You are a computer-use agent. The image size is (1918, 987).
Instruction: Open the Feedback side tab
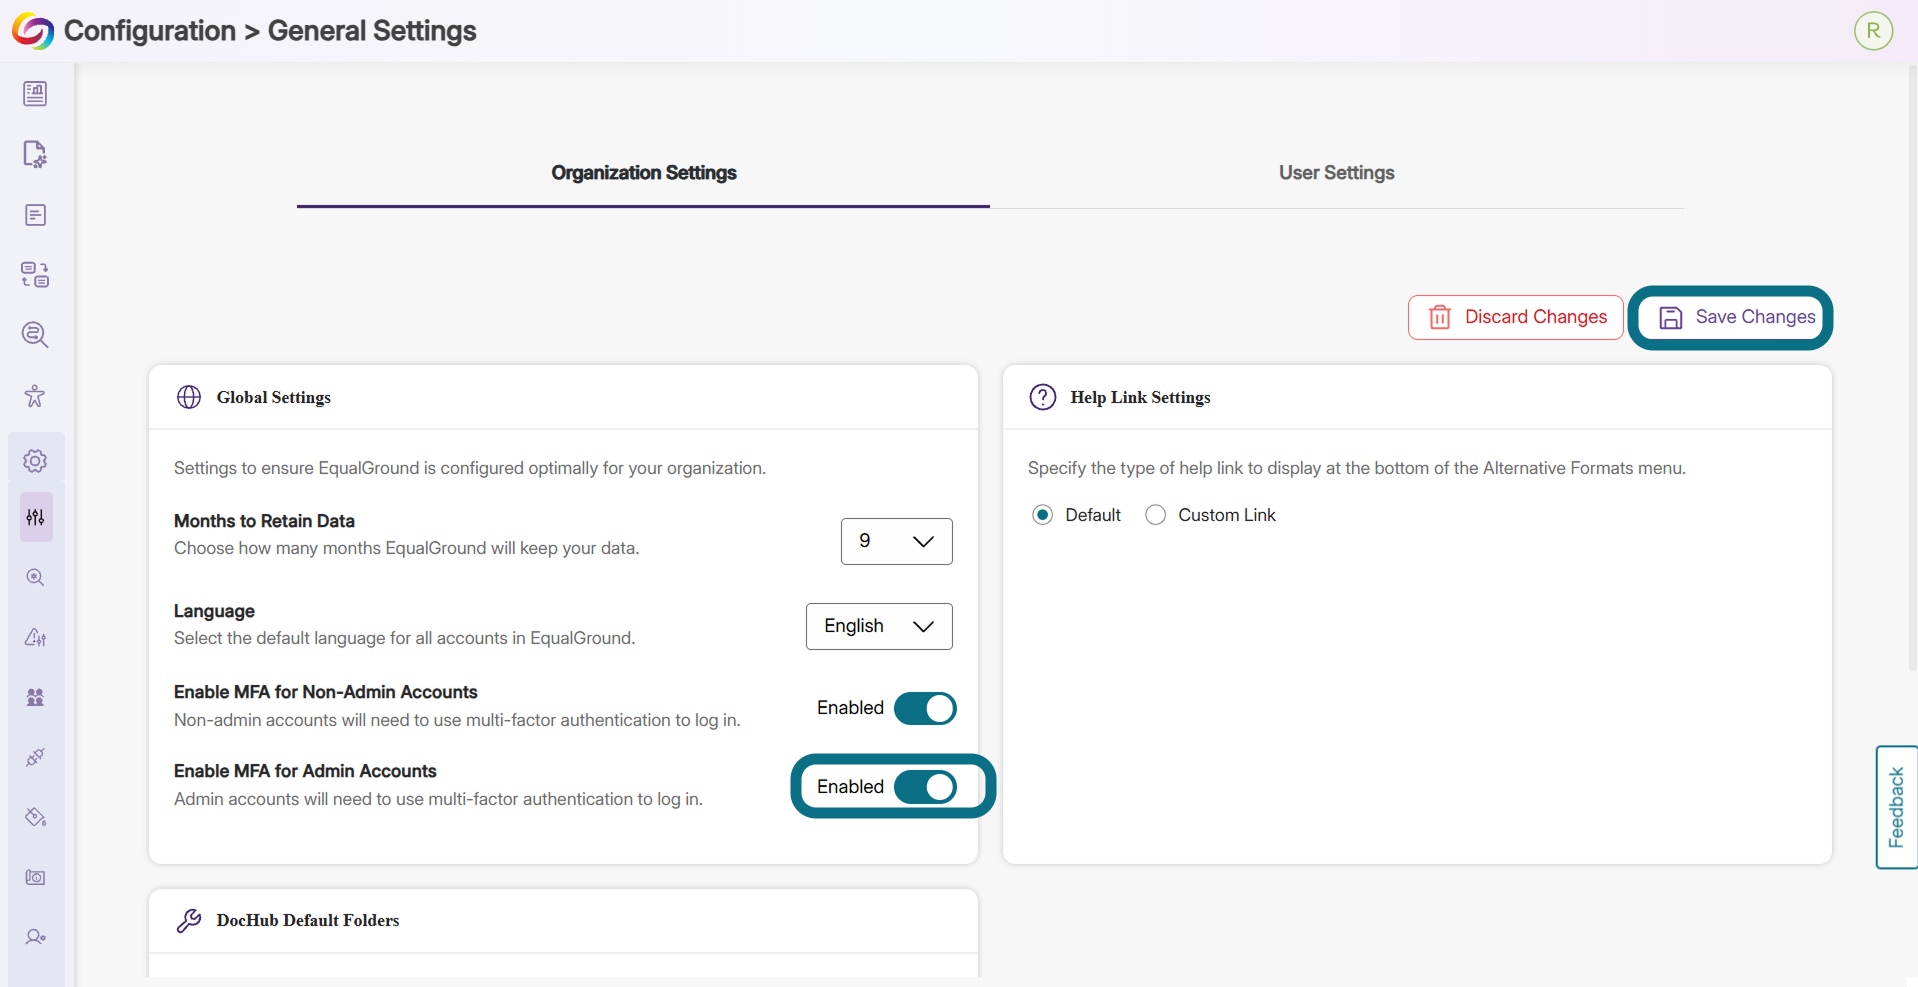[x=1896, y=807]
